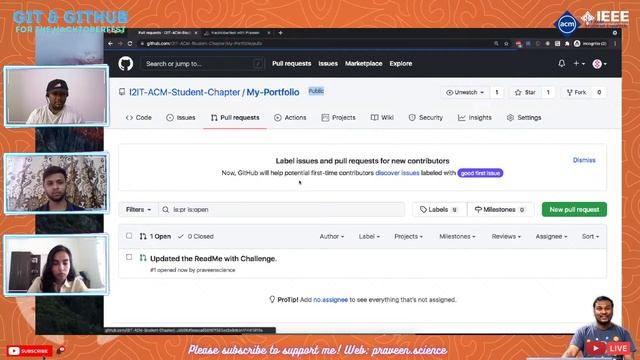This screenshot has width=640, height=360.
Task: Expand the Projects filter
Action: 408,236
